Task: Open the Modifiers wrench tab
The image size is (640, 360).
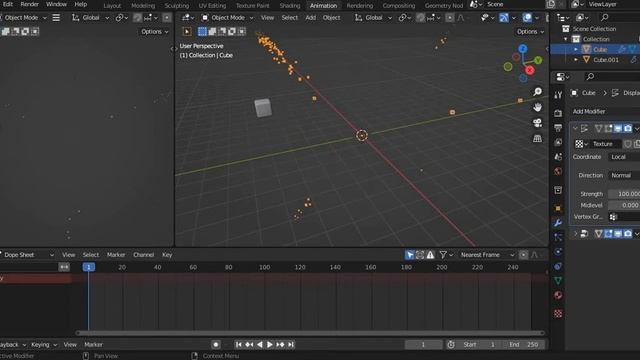Action: click(558, 223)
